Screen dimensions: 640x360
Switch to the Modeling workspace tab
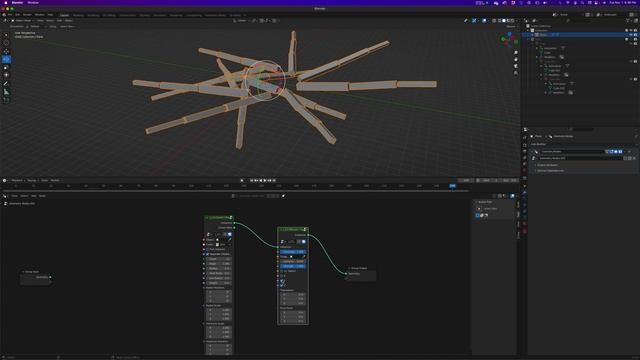[78, 15]
